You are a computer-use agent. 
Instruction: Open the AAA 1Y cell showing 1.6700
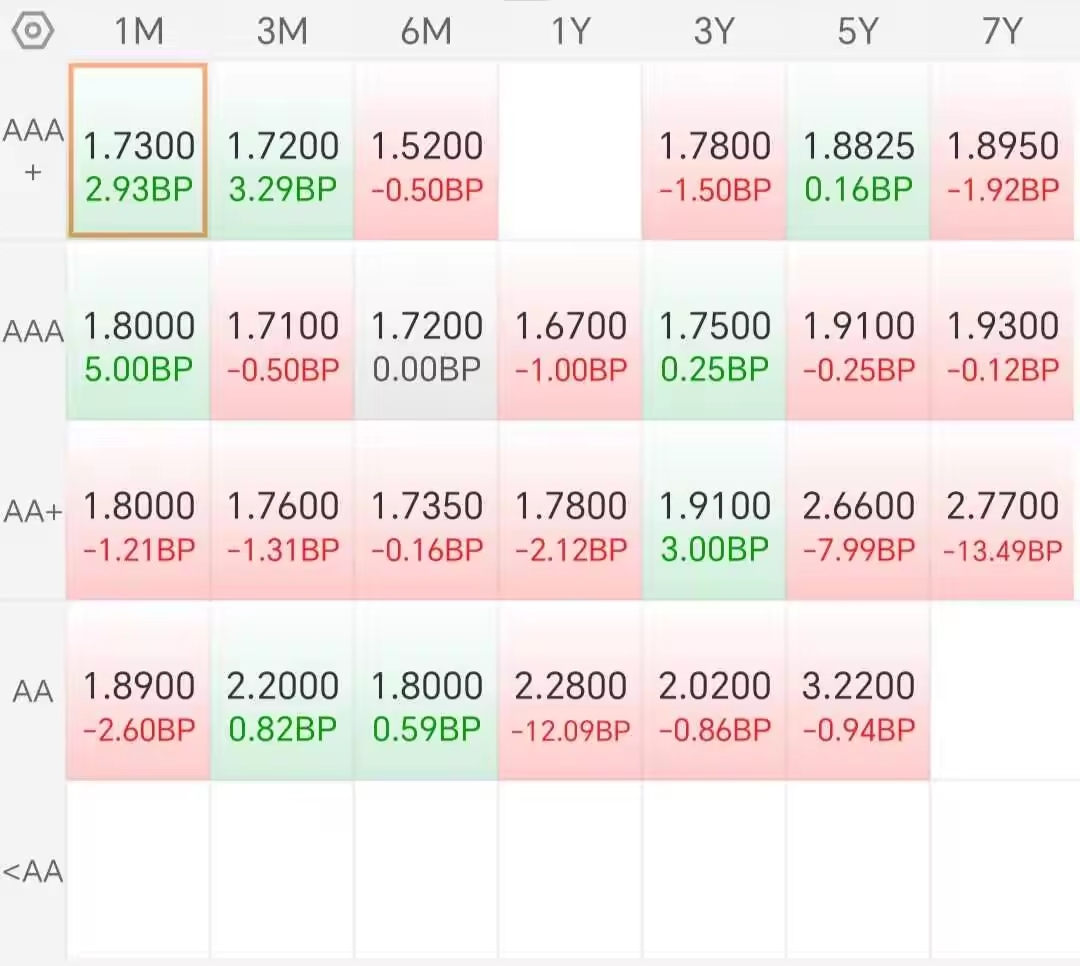coord(570,331)
